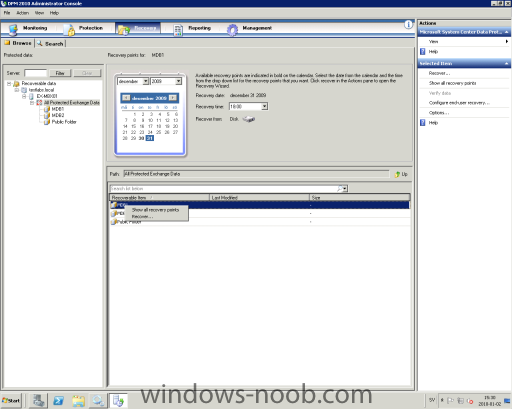Launch PowerShell from the taskbar
Viewport: 512px width, 409px height.
[58, 400]
